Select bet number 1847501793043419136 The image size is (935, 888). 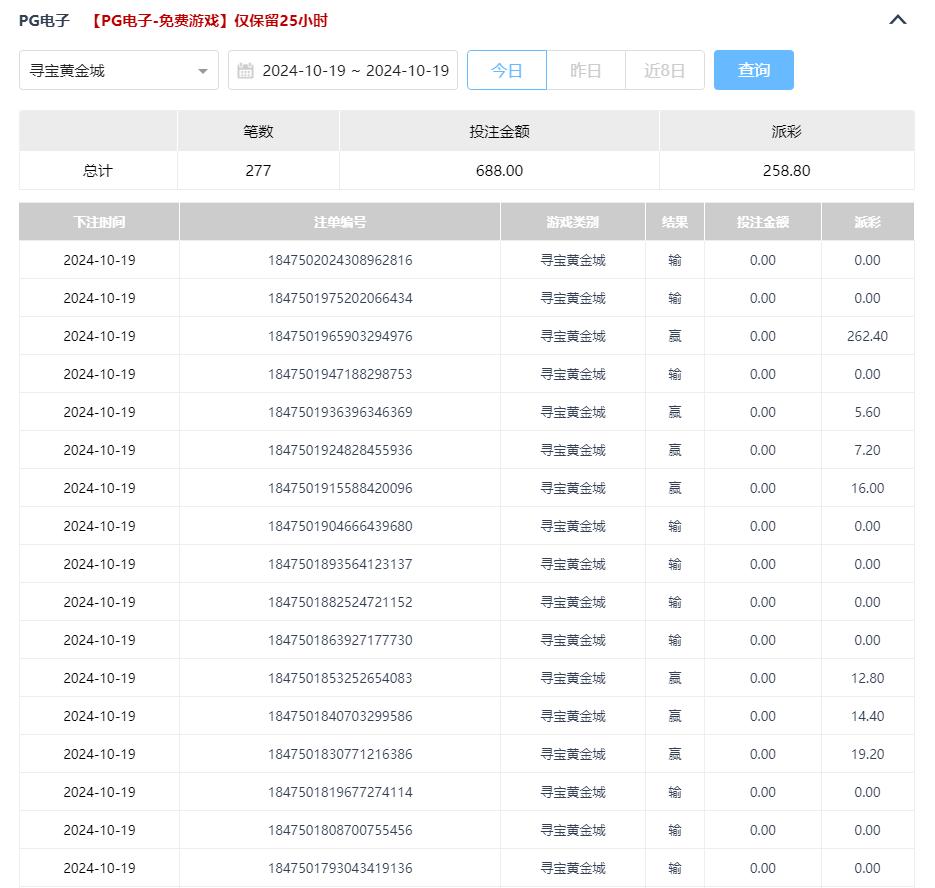(340, 868)
